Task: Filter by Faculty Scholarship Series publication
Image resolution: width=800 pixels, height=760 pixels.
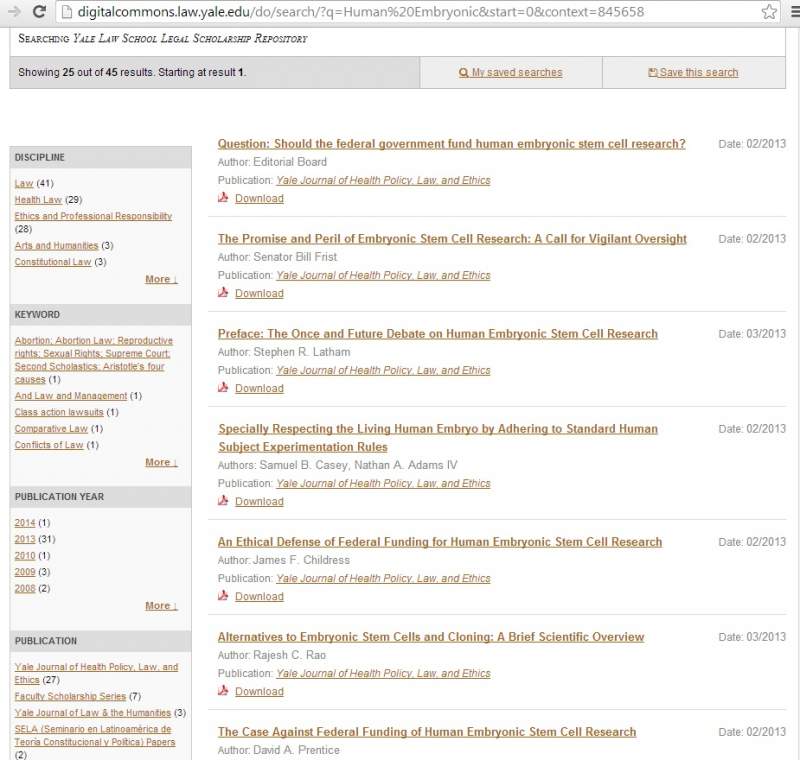Action: (x=70, y=696)
